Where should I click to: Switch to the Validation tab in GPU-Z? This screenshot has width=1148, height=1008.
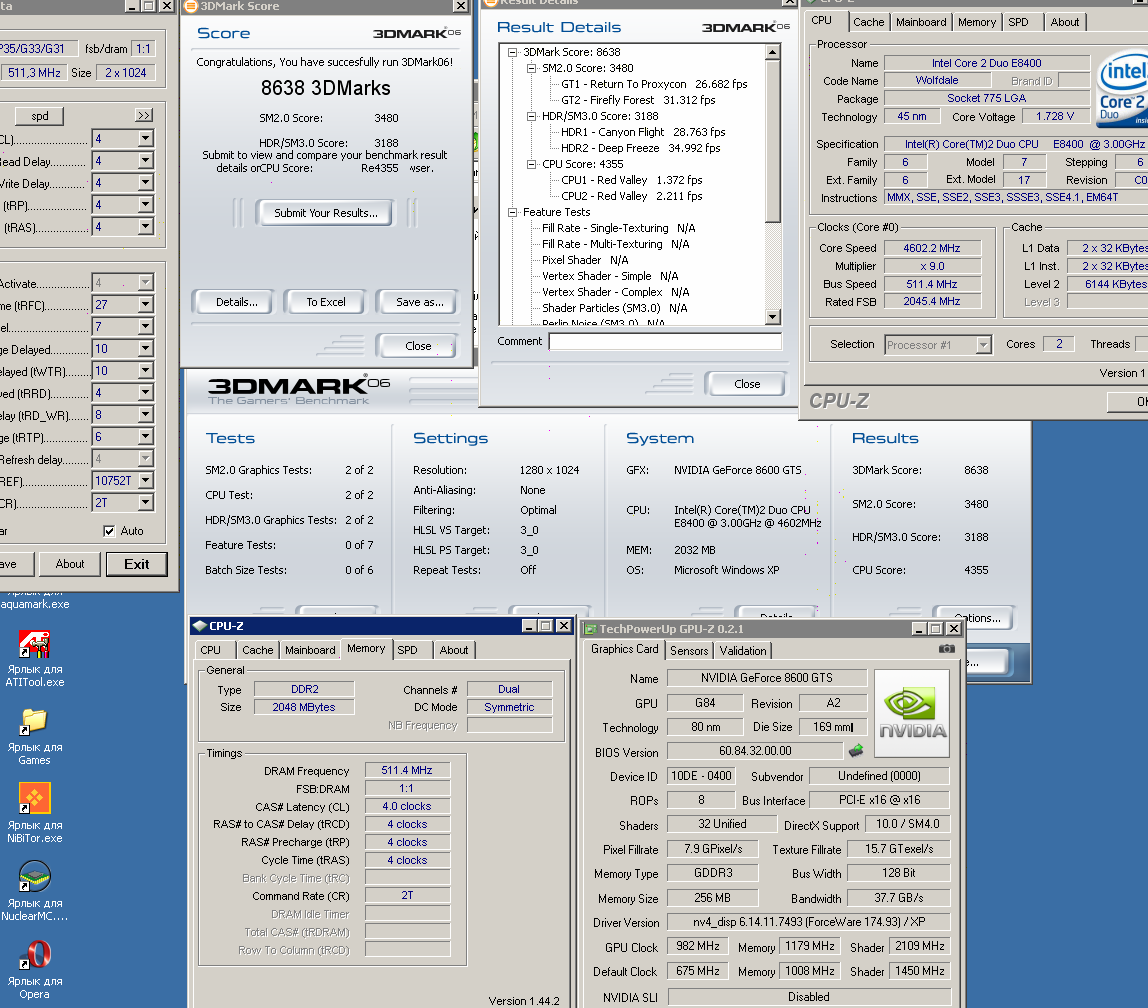coord(742,651)
